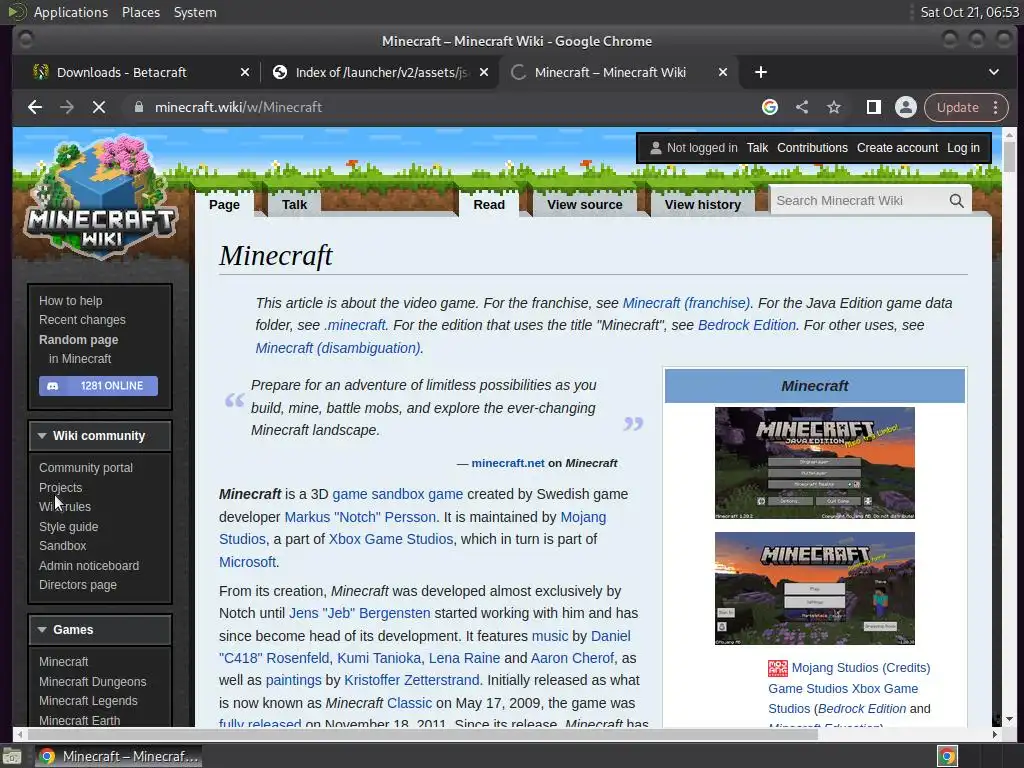The height and width of the screenshot is (768, 1024).
Task: Click the Google icon in the address bar
Action: click(770, 107)
